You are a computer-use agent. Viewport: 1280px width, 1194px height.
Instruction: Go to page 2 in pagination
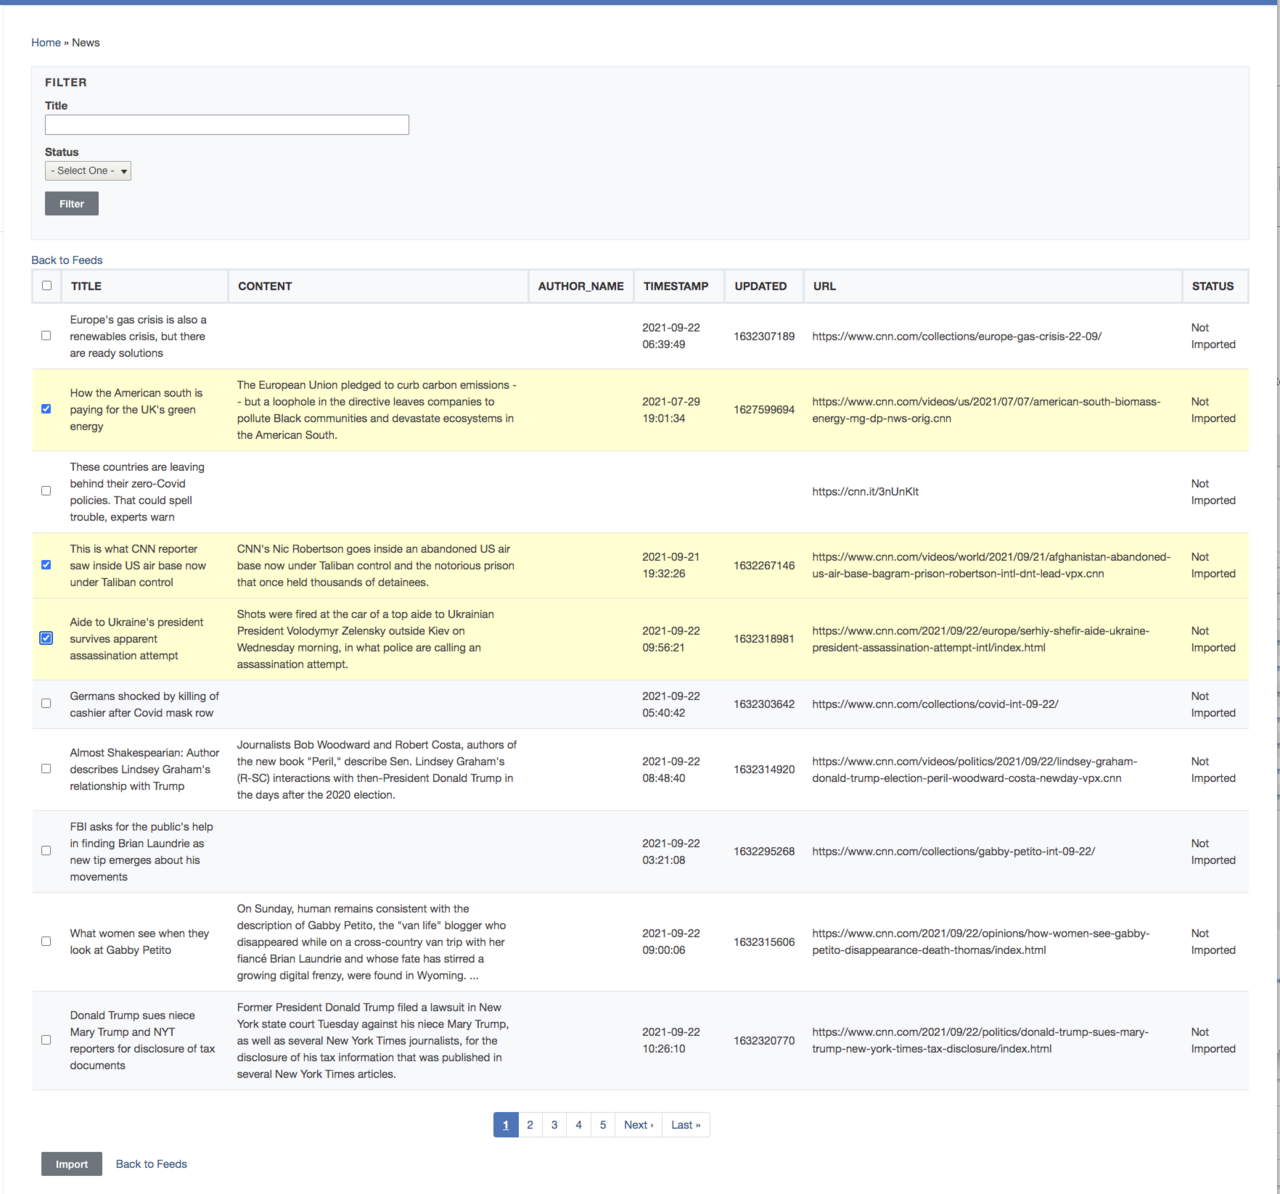(530, 1125)
